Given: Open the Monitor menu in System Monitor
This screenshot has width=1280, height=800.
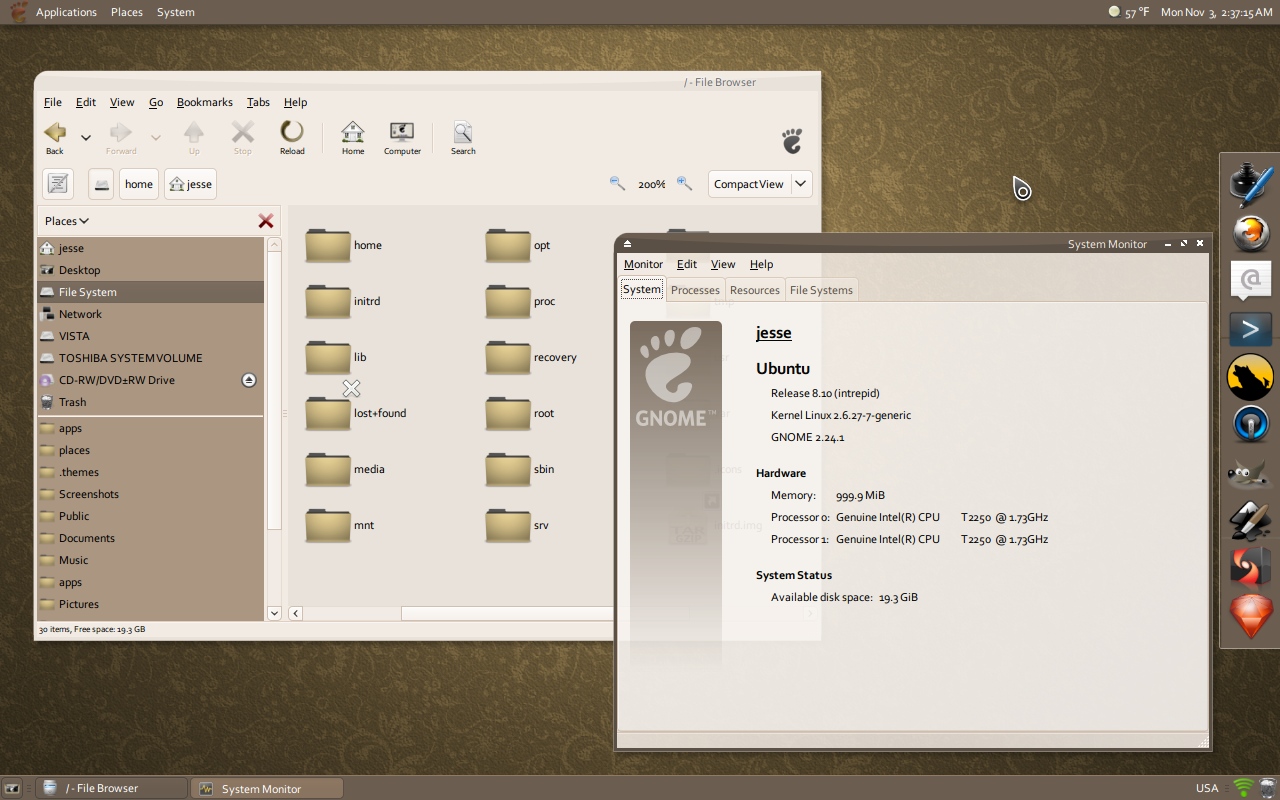Looking at the screenshot, I should pyautogui.click(x=643, y=264).
